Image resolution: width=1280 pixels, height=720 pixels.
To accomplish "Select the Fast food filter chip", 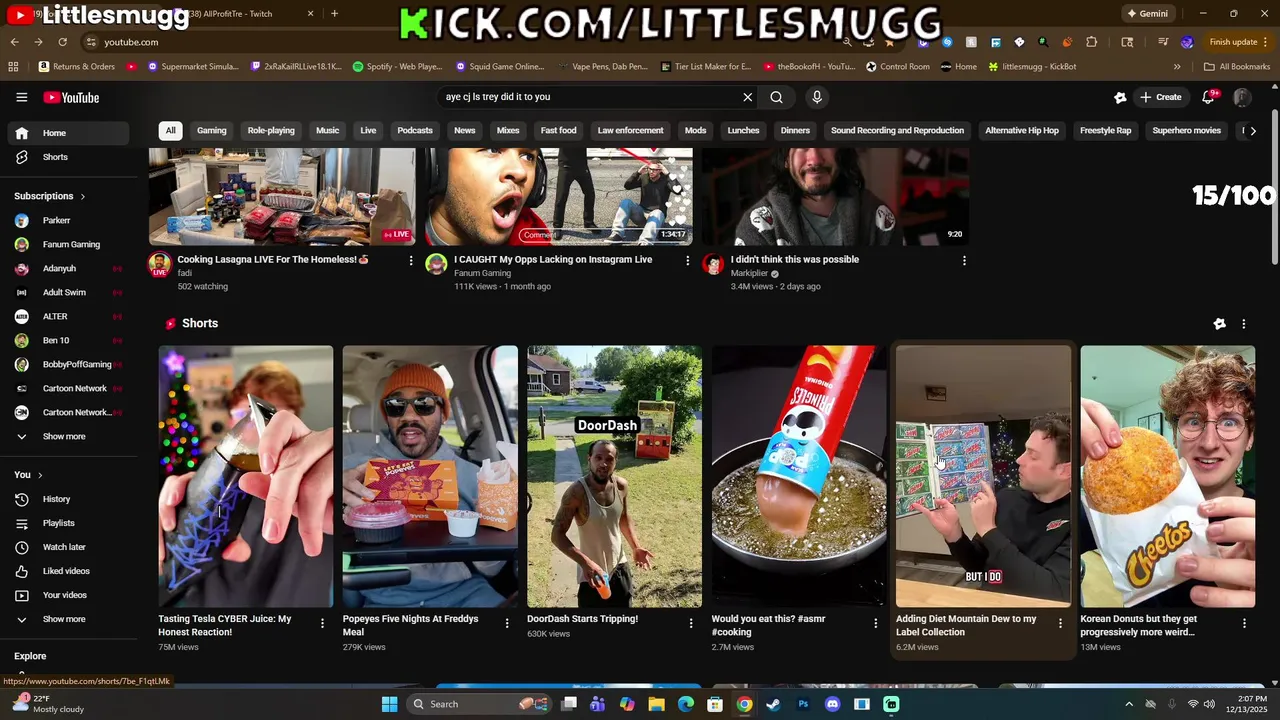I will pyautogui.click(x=558, y=130).
